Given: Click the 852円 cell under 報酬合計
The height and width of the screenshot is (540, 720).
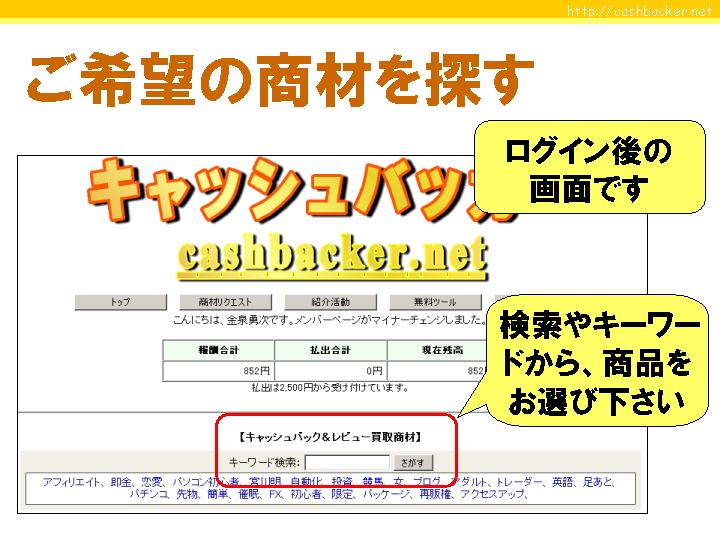Looking at the screenshot, I should [x=219, y=371].
